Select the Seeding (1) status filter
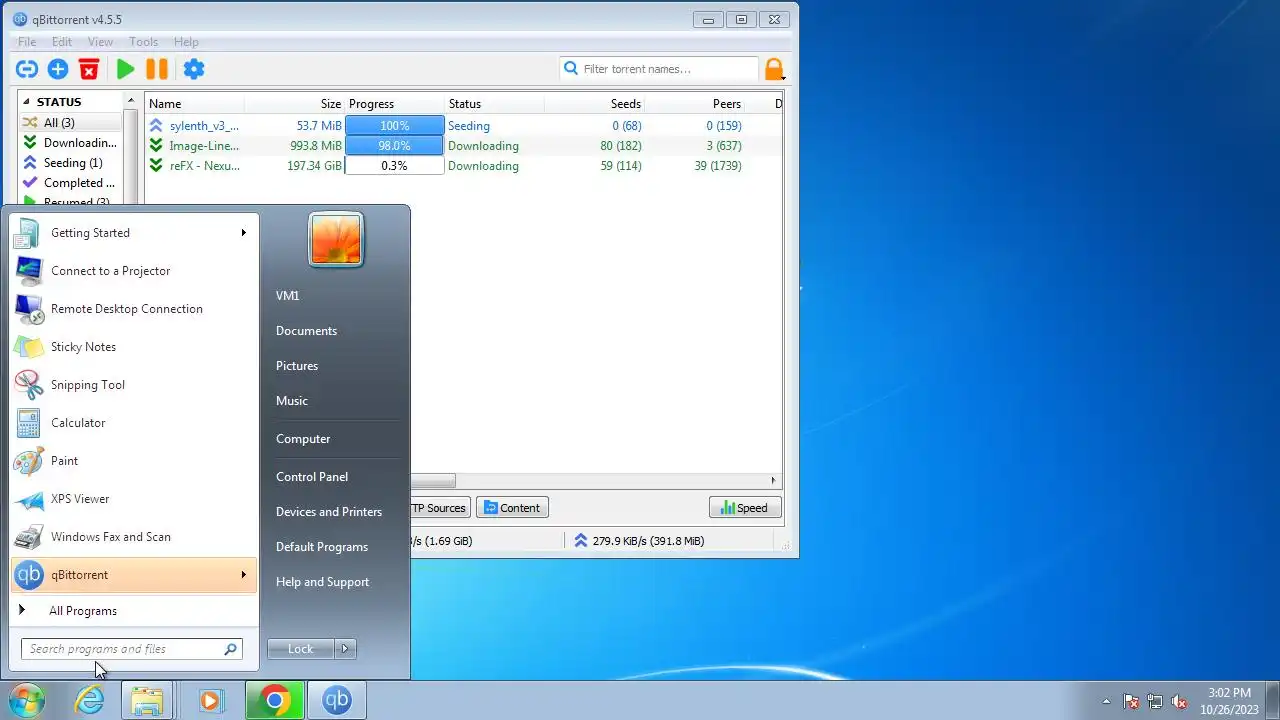1280x720 pixels. pos(71,163)
